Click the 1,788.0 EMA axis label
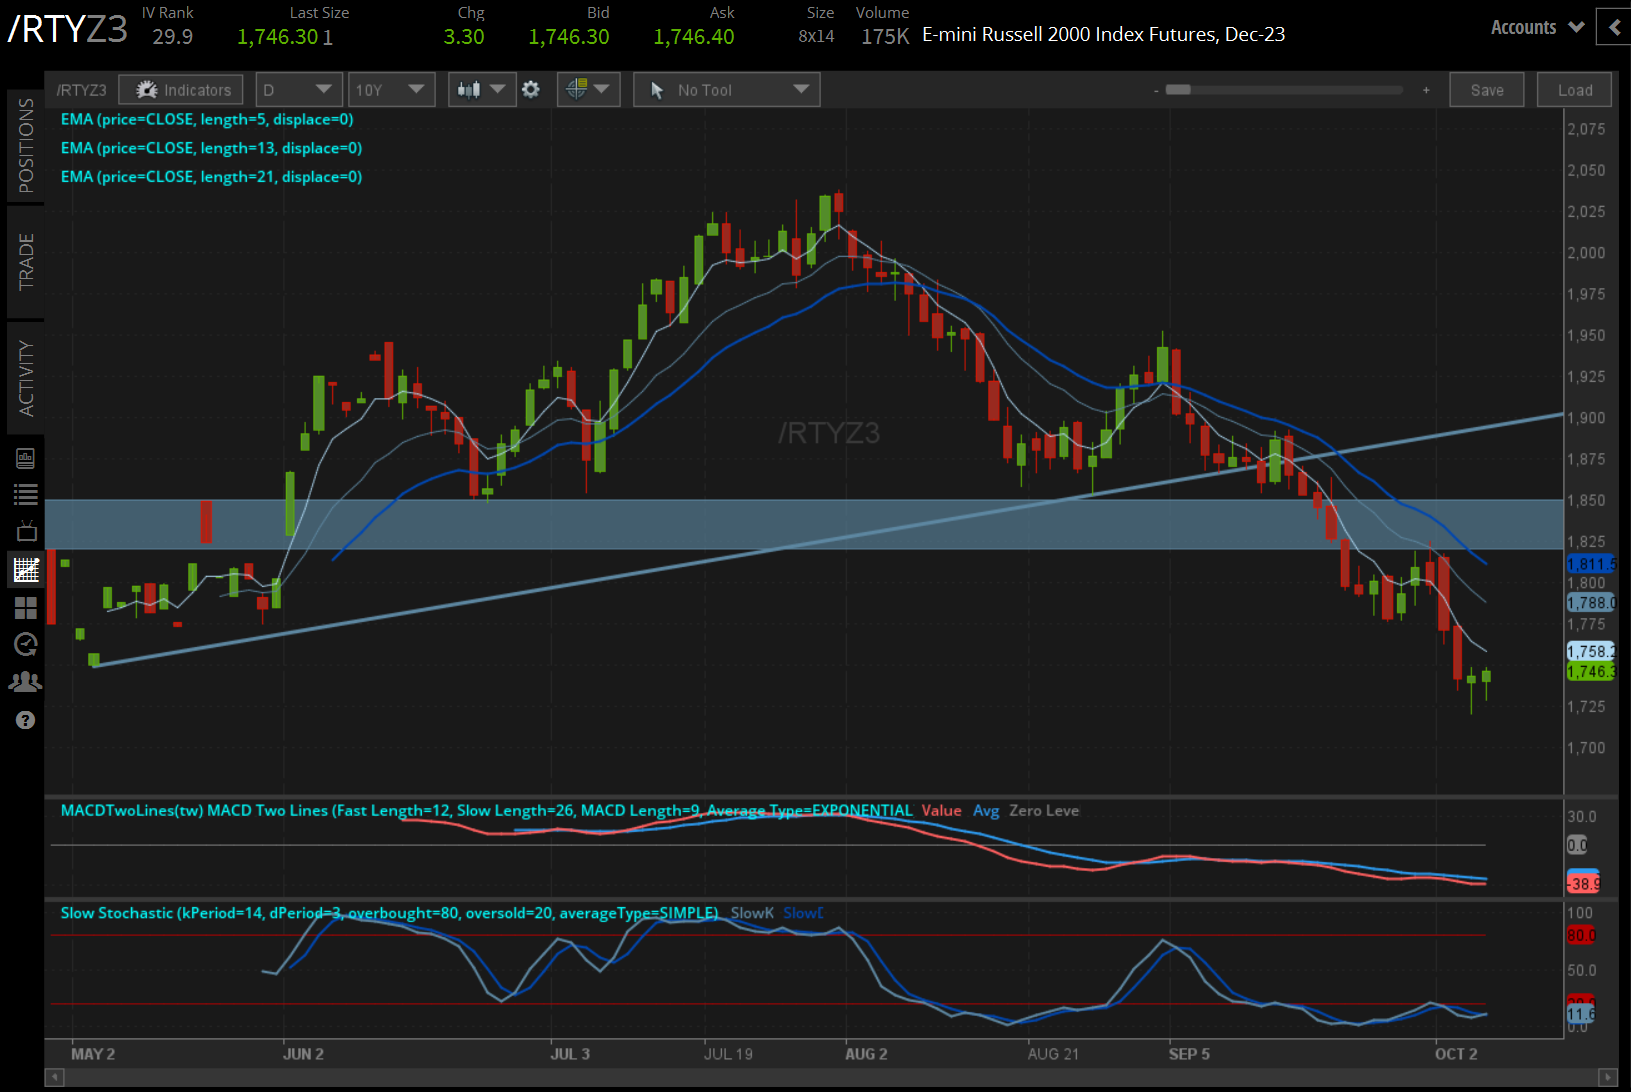The image size is (1631, 1092). pyautogui.click(x=1591, y=603)
